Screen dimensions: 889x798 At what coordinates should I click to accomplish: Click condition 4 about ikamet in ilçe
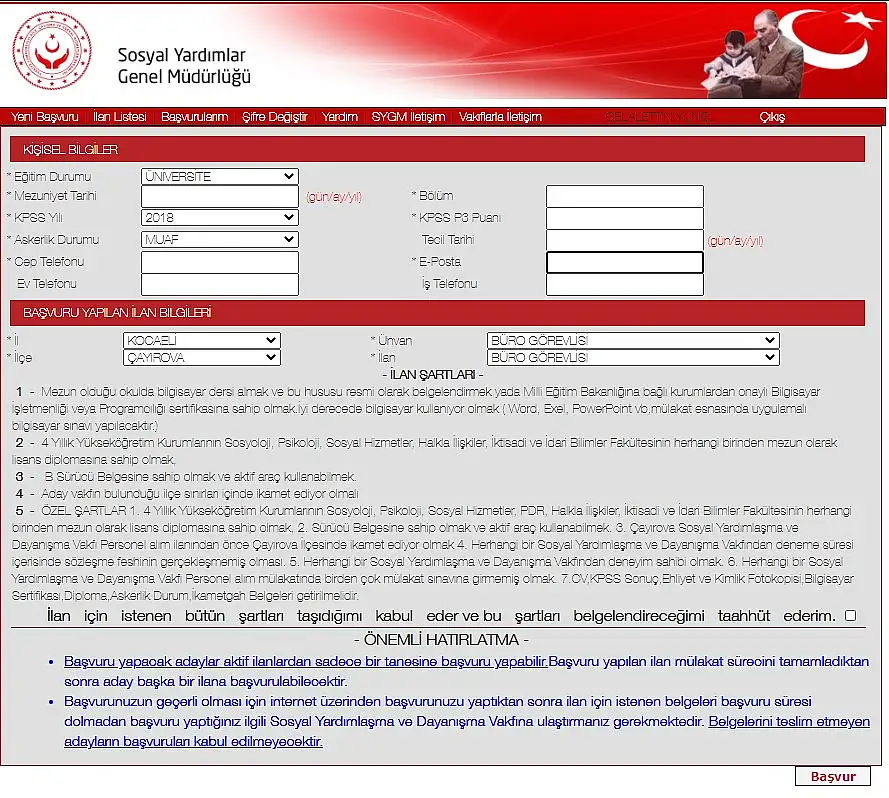coord(187,494)
